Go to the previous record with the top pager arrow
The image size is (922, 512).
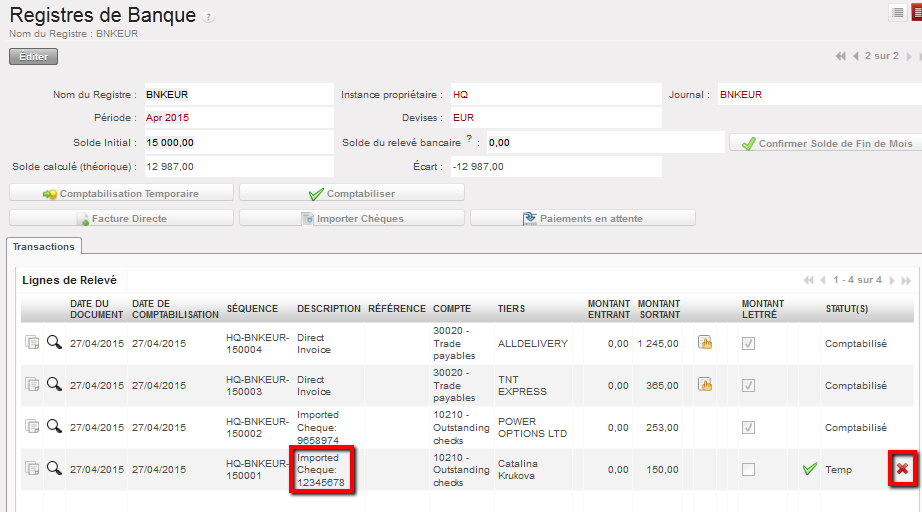click(856, 56)
